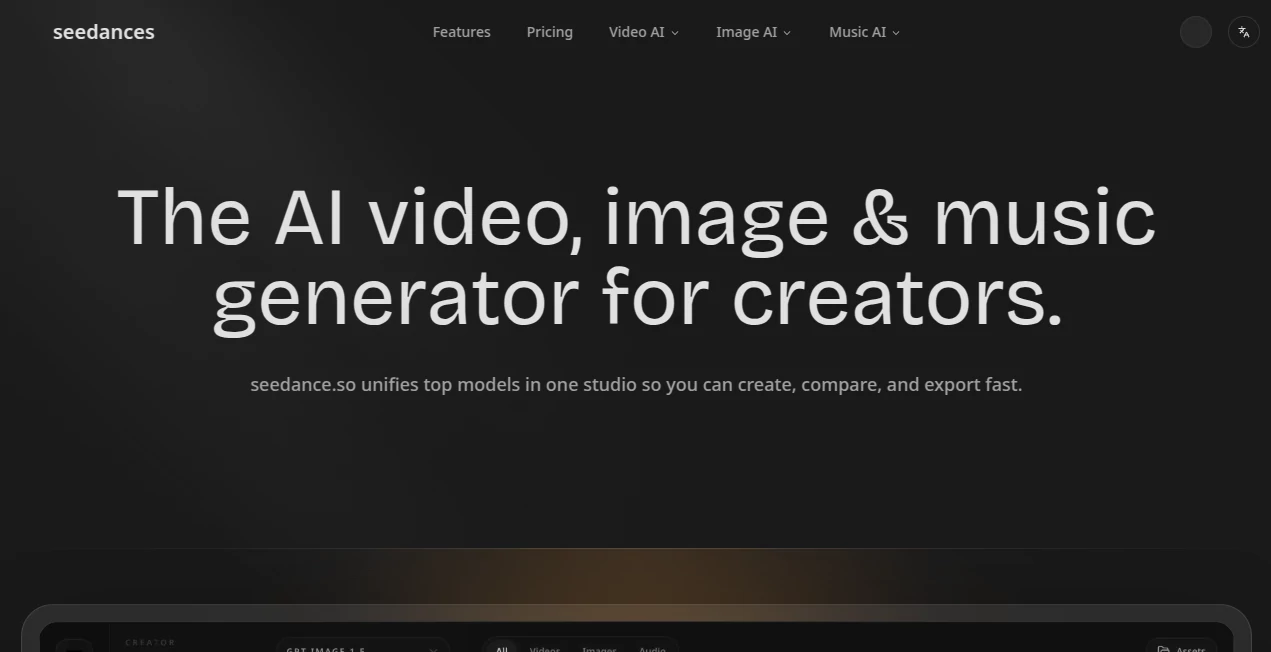This screenshot has width=1271, height=652.
Task: Click the CREATOR label in the studio bar
Action: 149,643
